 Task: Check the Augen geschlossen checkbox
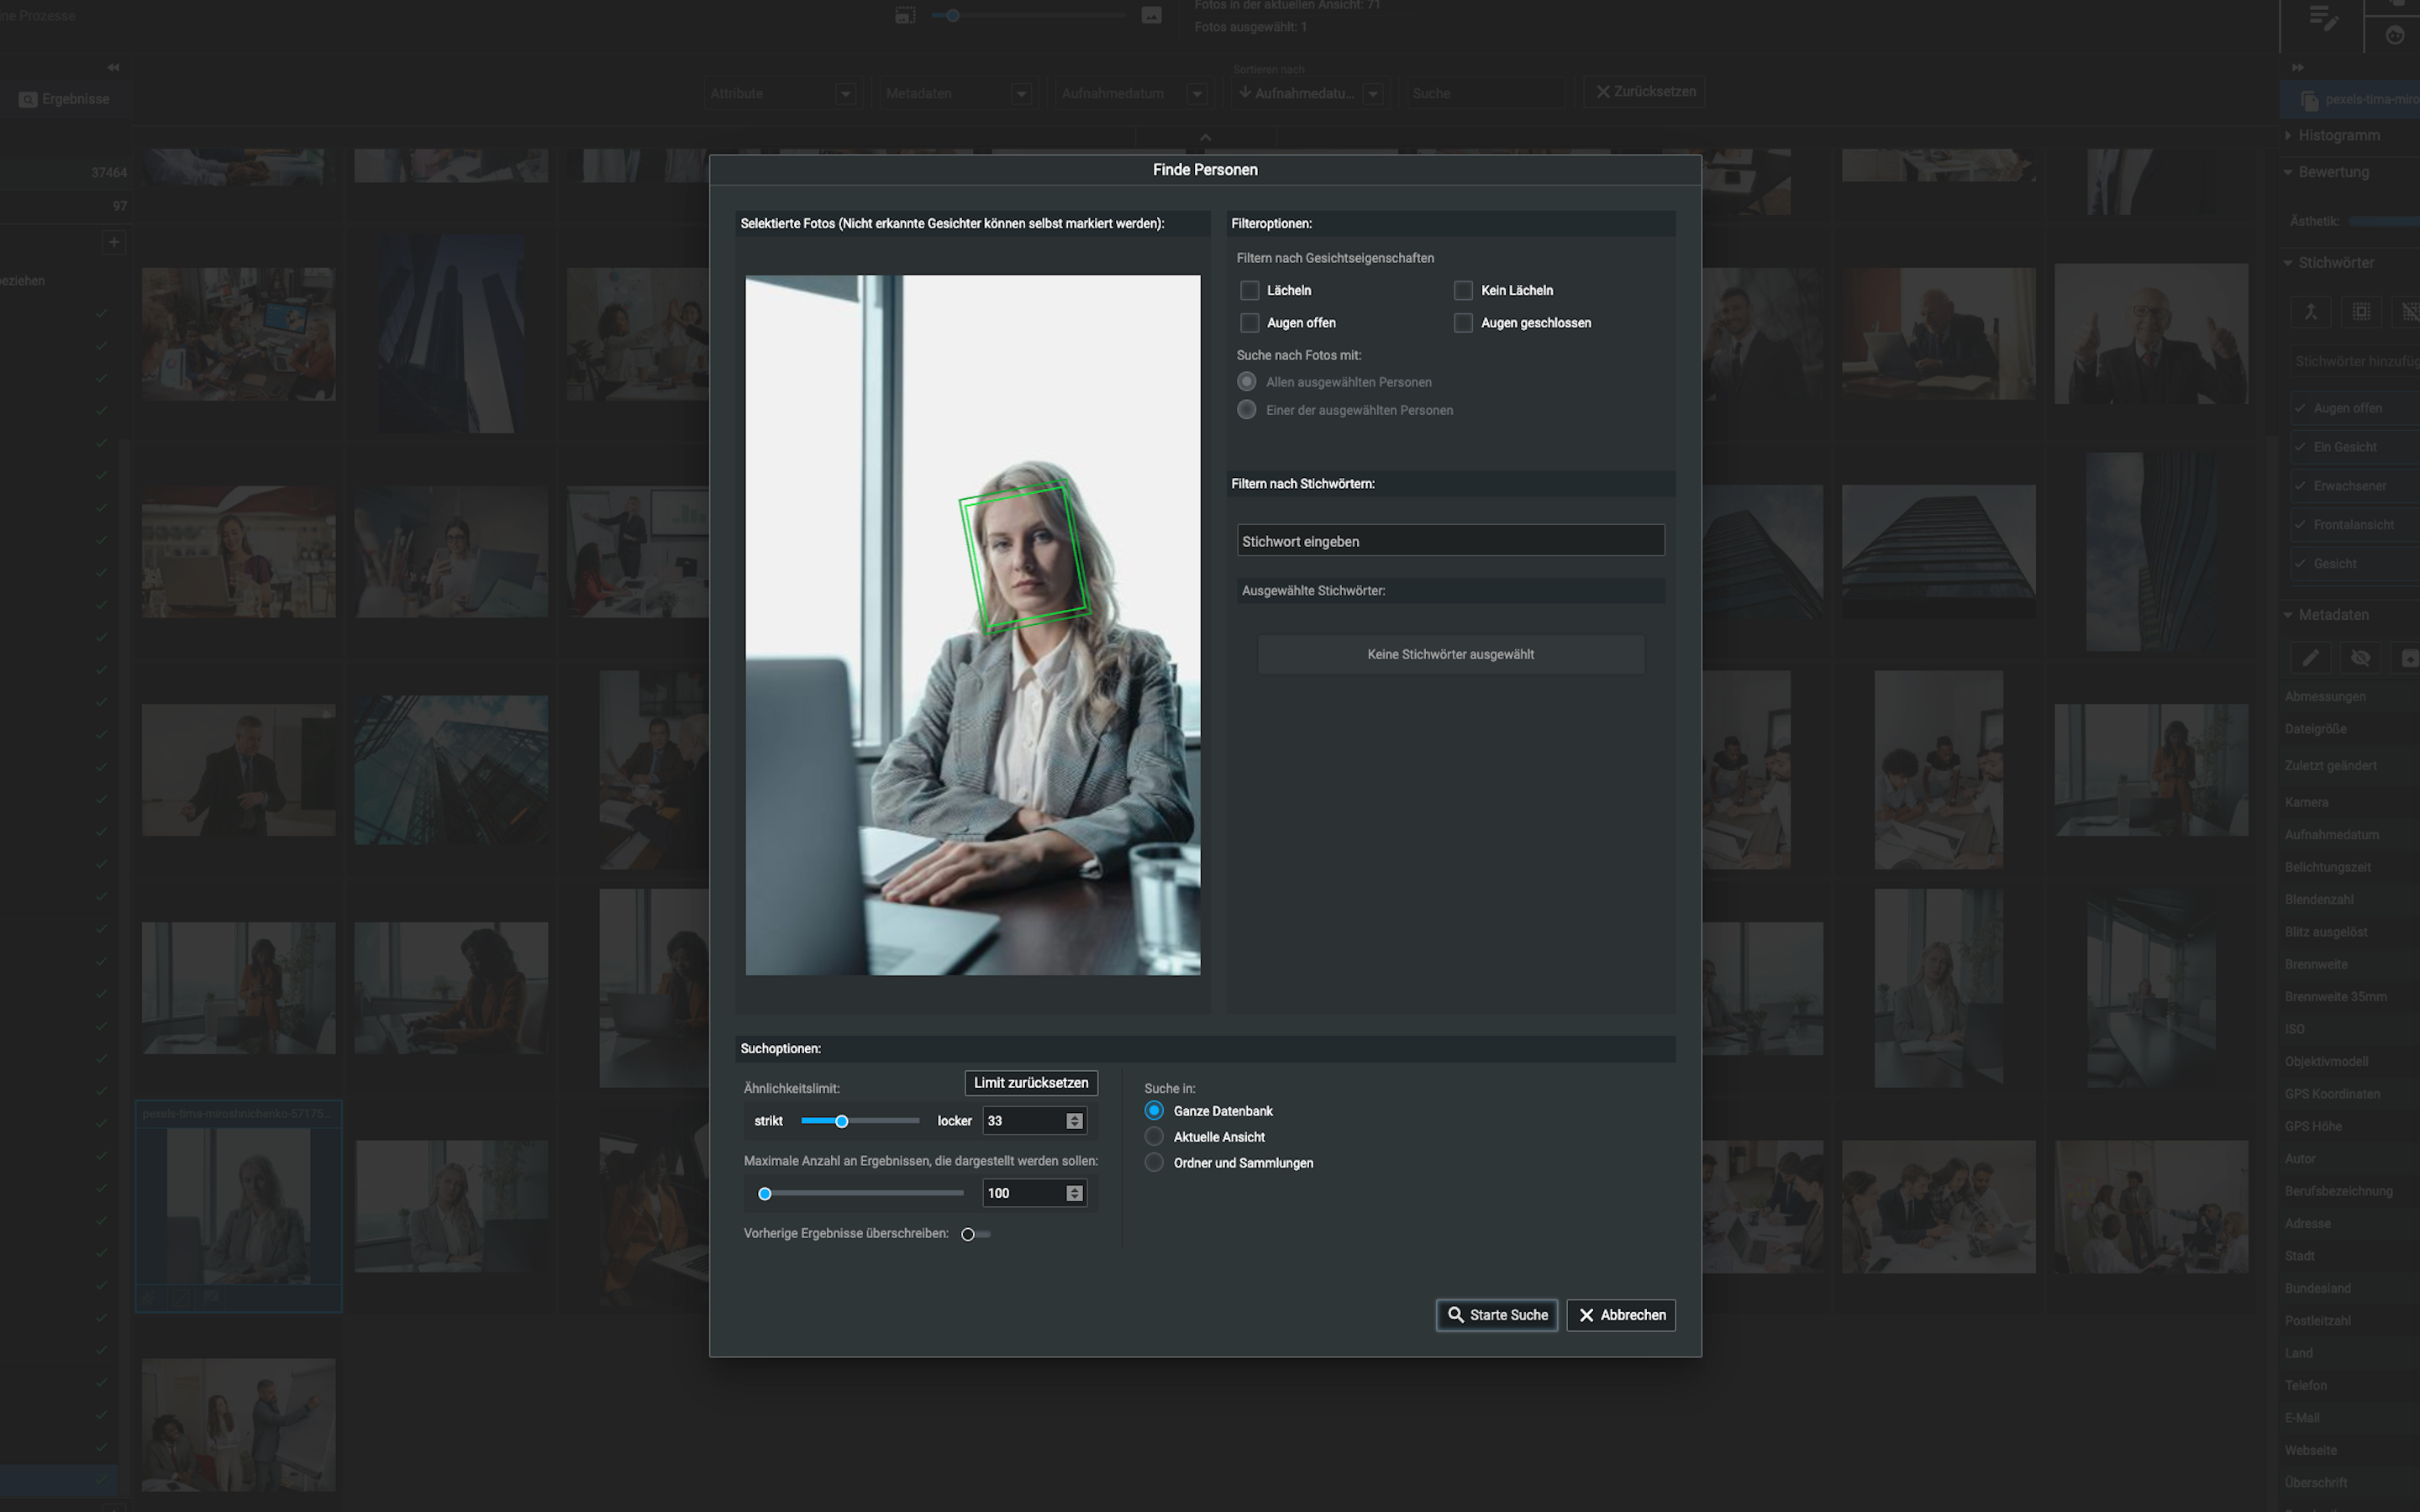pyautogui.click(x=1463, y=322)
